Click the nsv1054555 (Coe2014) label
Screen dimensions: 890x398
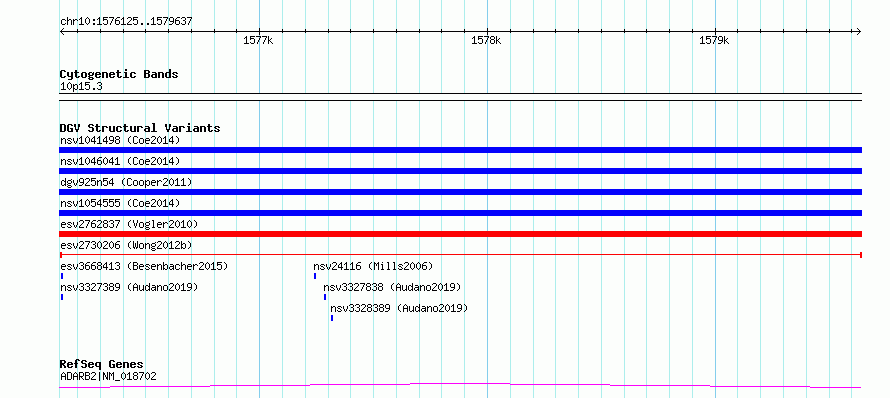click(120, 203)
